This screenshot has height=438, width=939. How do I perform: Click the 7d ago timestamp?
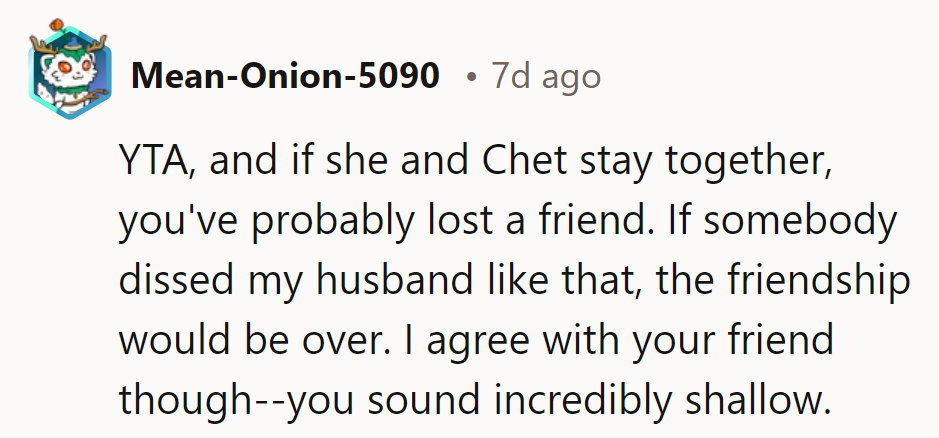pos(546,76)
